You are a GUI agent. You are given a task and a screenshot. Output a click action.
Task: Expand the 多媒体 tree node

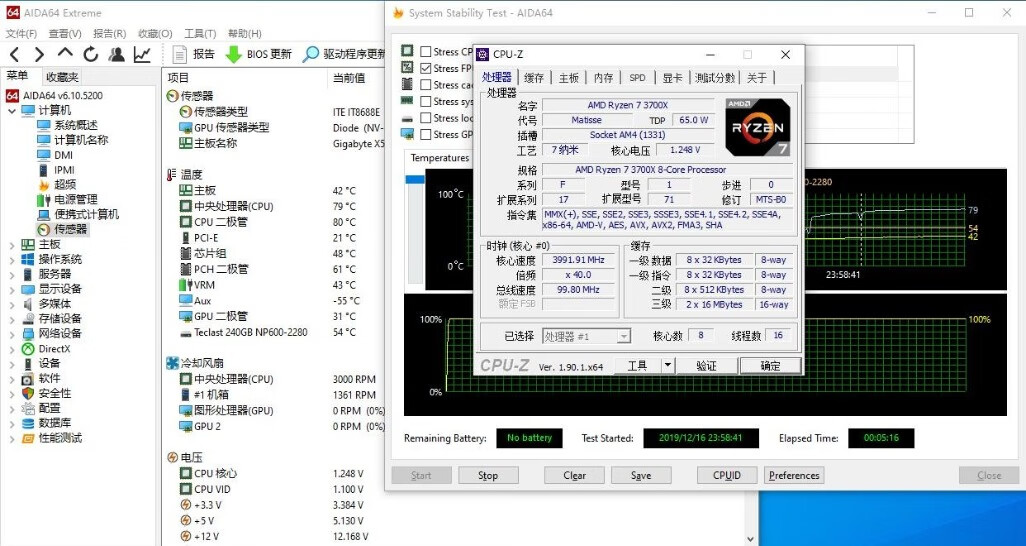point(12,304)
